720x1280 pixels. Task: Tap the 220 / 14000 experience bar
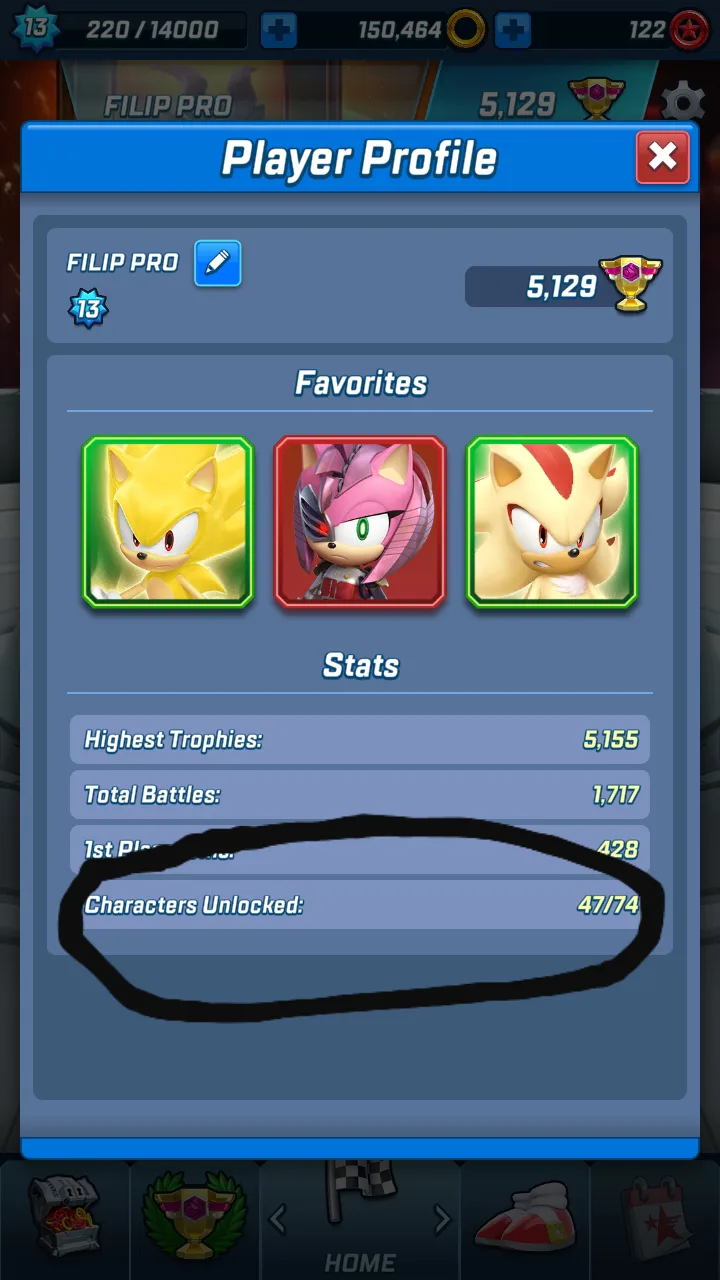pos(150,30)
